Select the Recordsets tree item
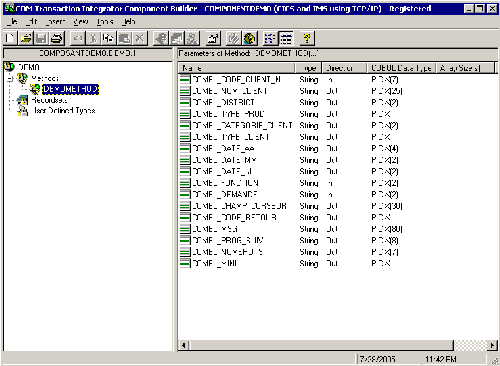Screen dimensions: 500x366 (49, 100)
